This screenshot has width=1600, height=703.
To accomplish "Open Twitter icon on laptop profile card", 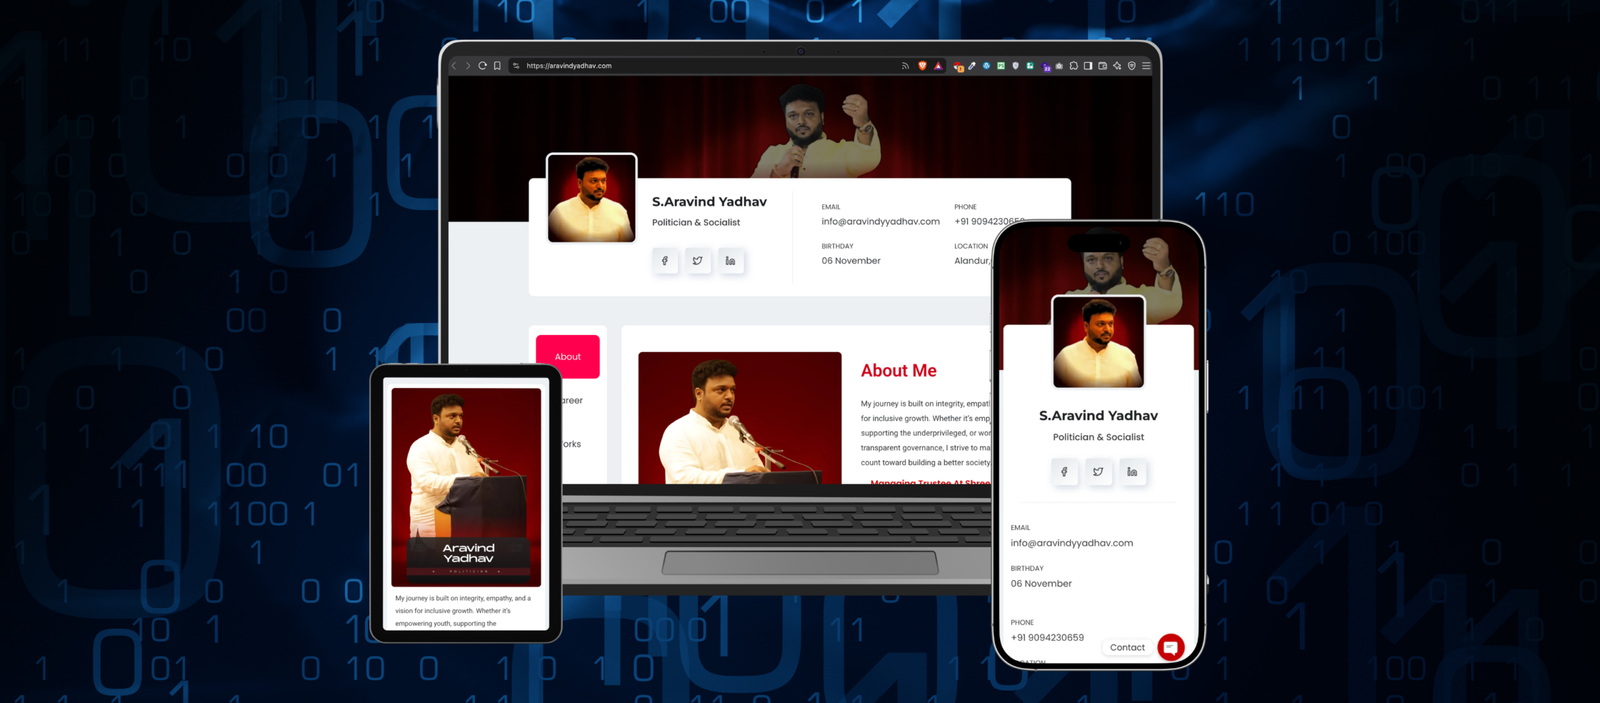I will click(698, 261).
